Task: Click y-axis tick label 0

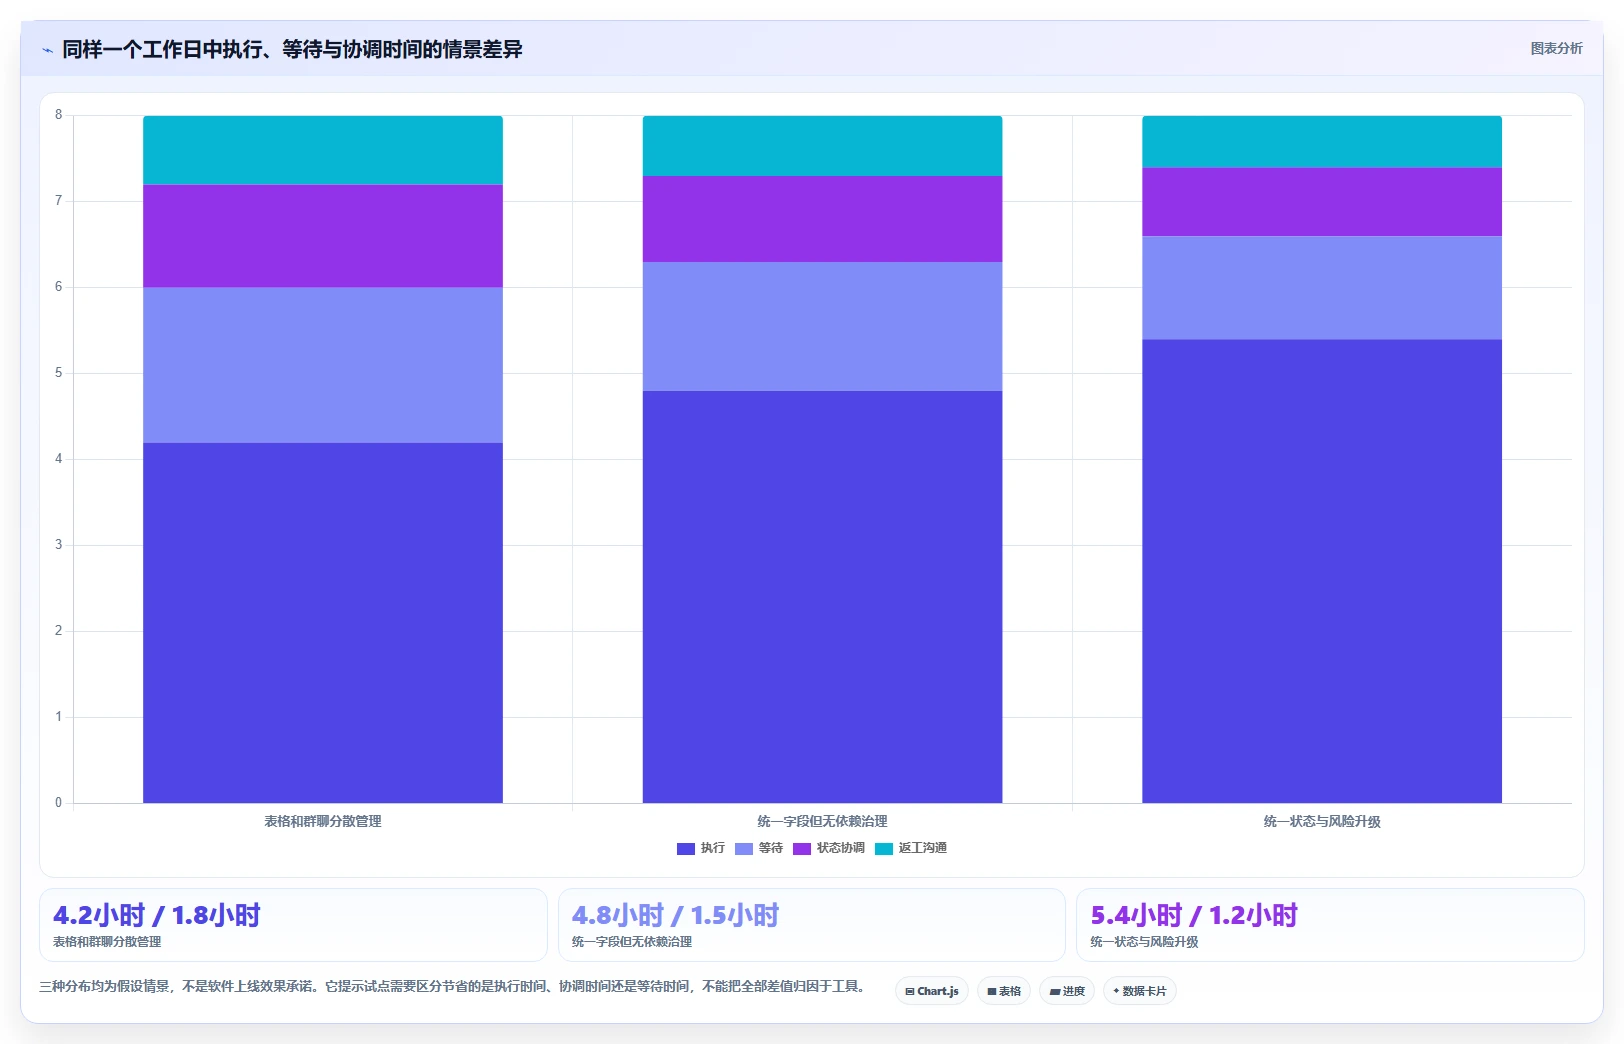Action: (x=58, y=803)
